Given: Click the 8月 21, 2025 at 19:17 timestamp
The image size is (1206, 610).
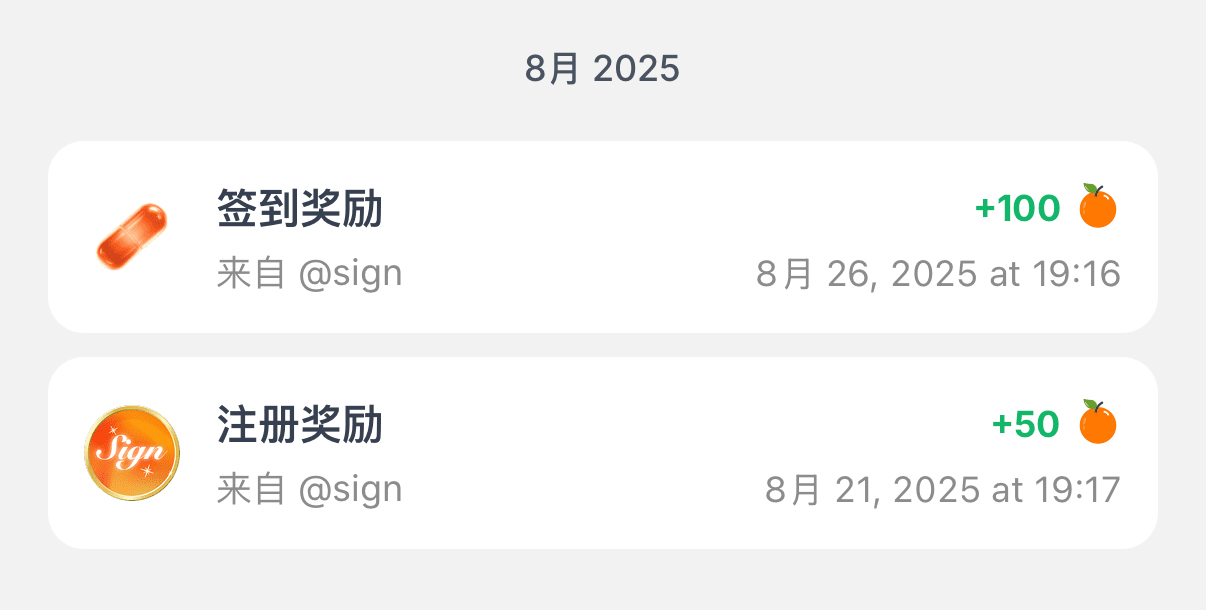Looking at the screenshot, I should coord(943,489).
